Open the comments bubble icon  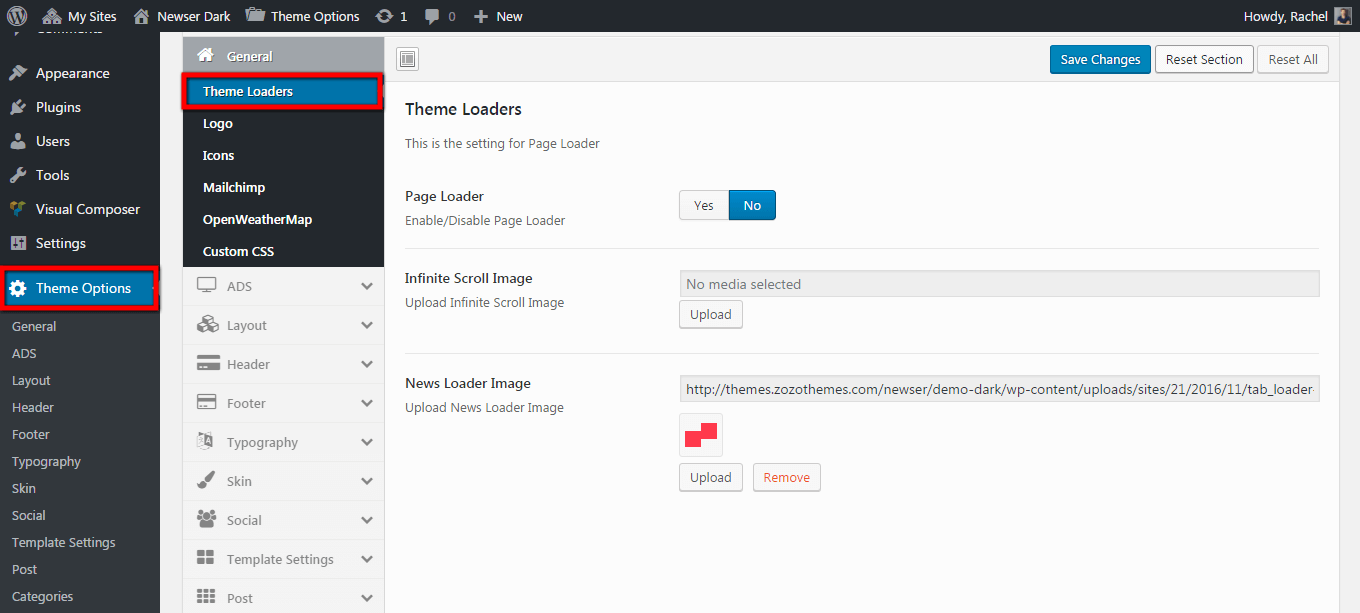coord(431,16)
